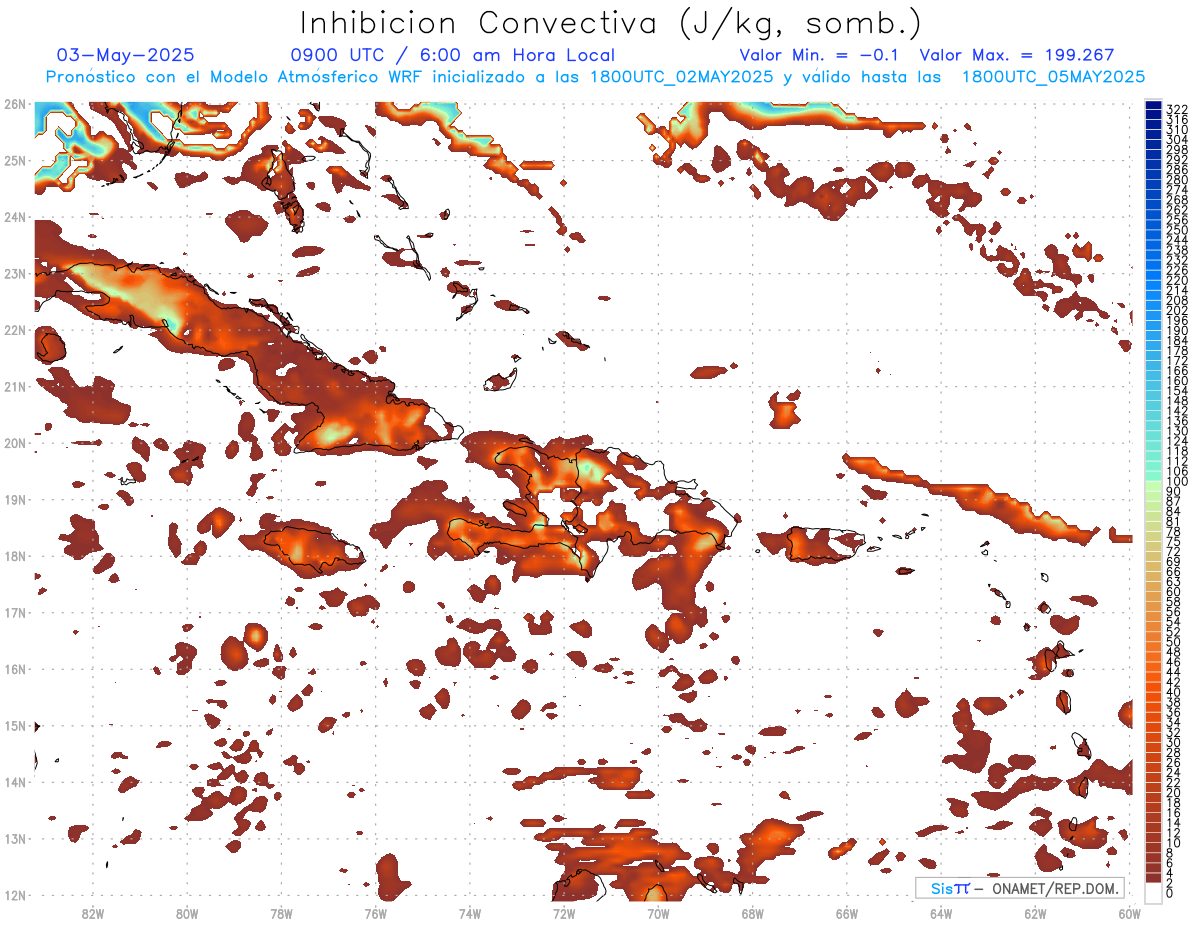Image resolution: width=1200 pixels, height=927 pixels.
Task: Click latitude label '21N'
Action: tap(14, 386)
